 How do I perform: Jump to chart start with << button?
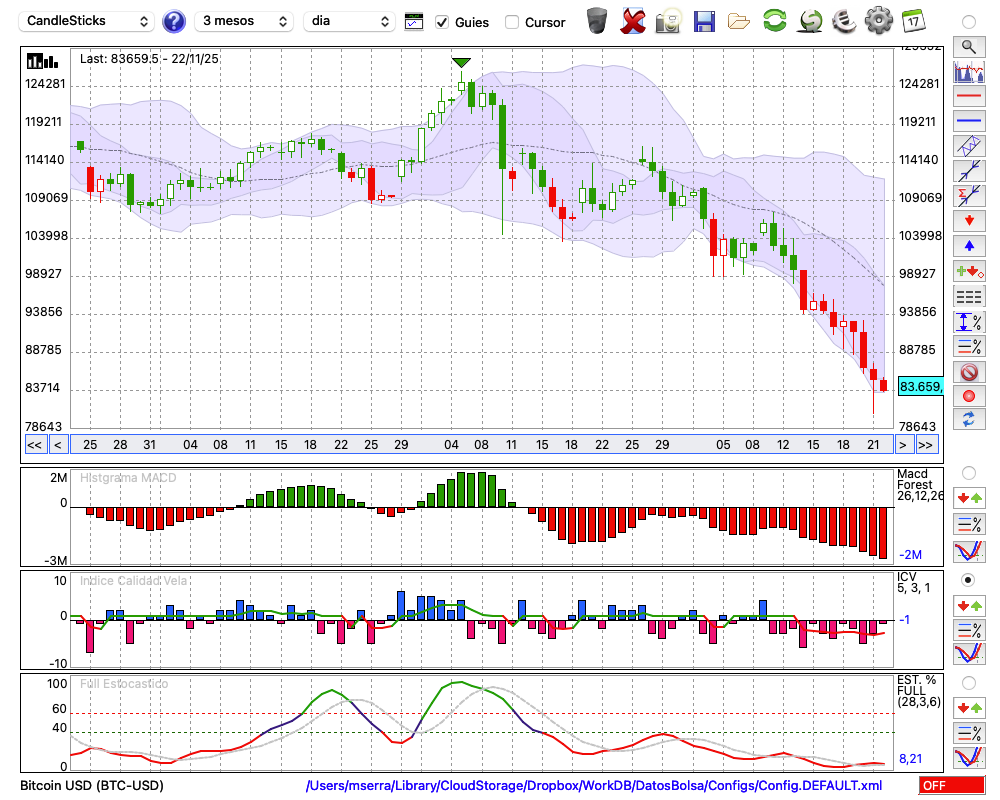34,445
